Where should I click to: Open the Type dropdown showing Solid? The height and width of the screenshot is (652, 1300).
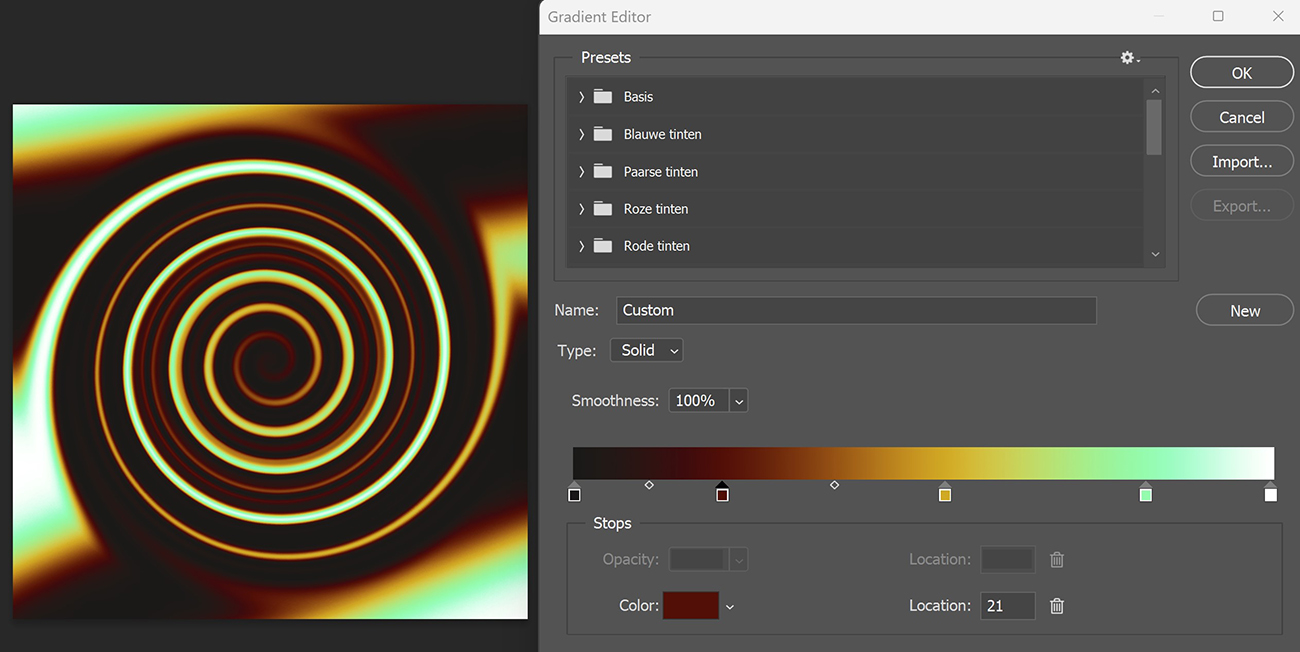click(646, 350)
